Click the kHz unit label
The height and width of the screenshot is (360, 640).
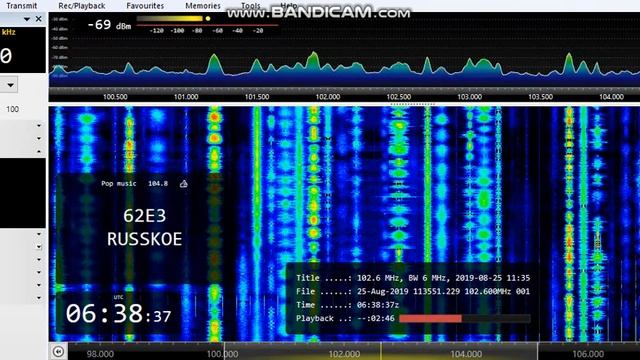(x=9, y=32)
